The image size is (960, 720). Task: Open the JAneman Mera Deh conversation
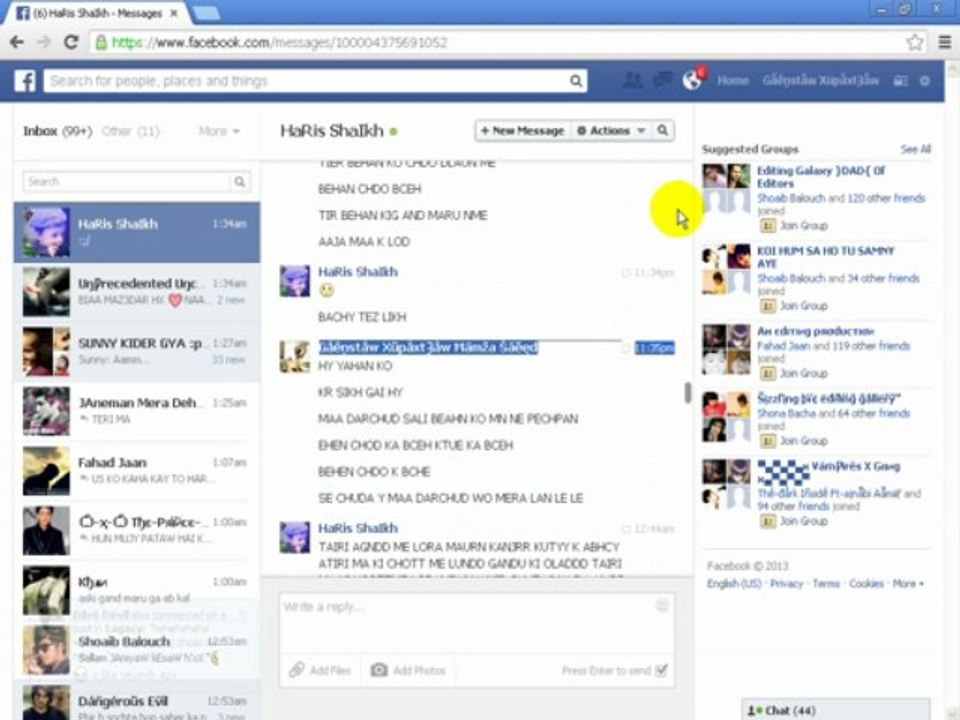pos(137,411)
